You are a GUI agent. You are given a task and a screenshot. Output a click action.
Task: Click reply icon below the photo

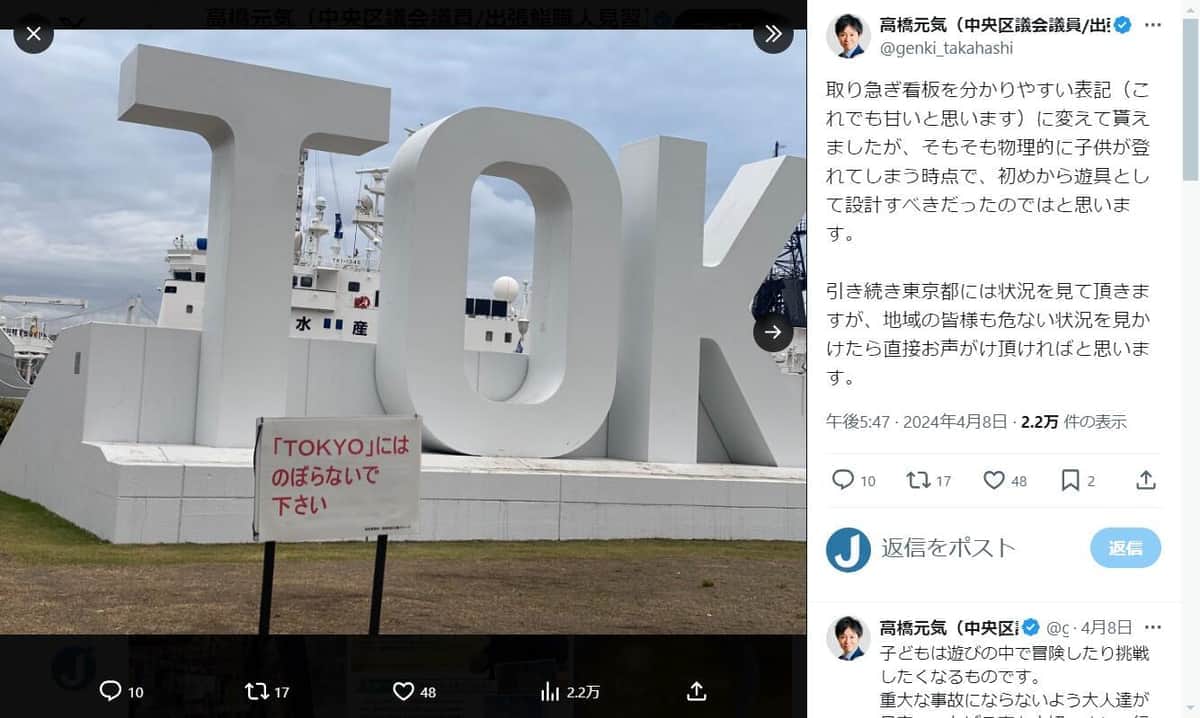(111, 691)
